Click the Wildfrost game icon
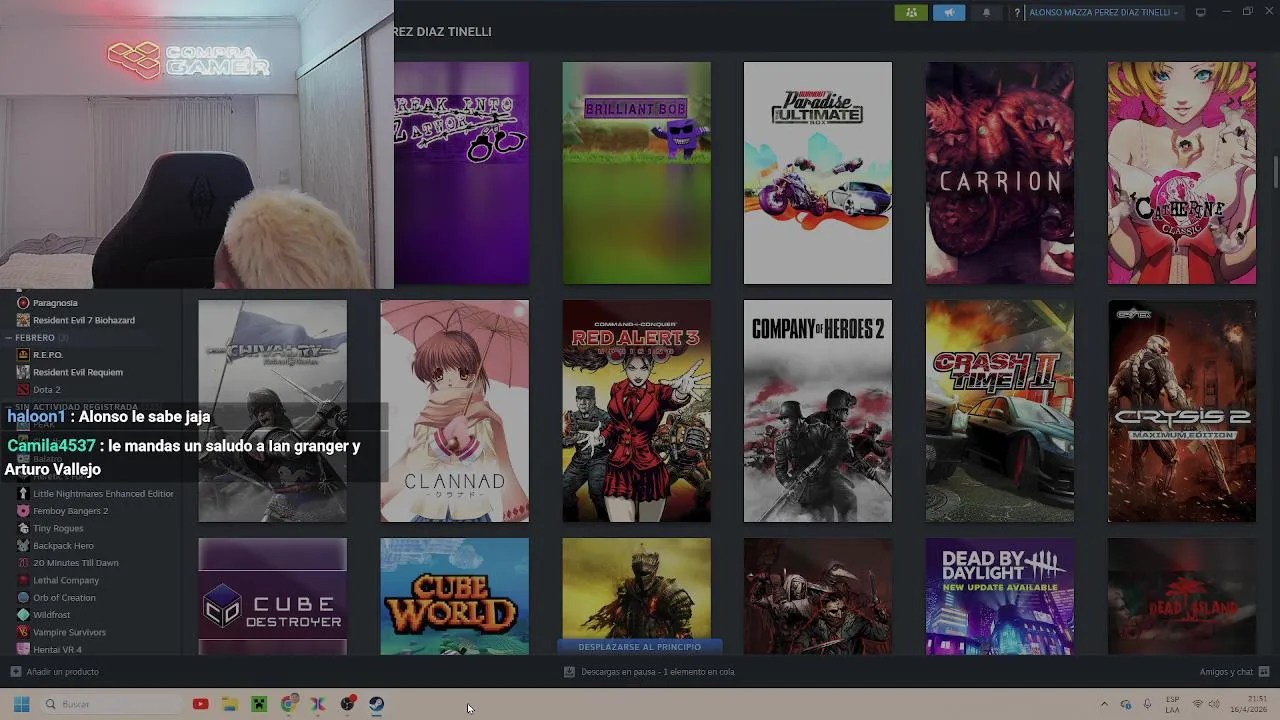 pos(23,615)
